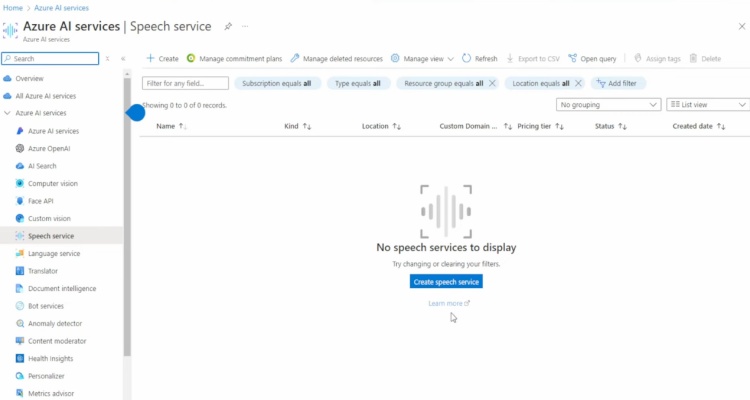The height and width of the screenshot is (400, 750).
Task: Click the Filter for any field box
Action: 185,83
